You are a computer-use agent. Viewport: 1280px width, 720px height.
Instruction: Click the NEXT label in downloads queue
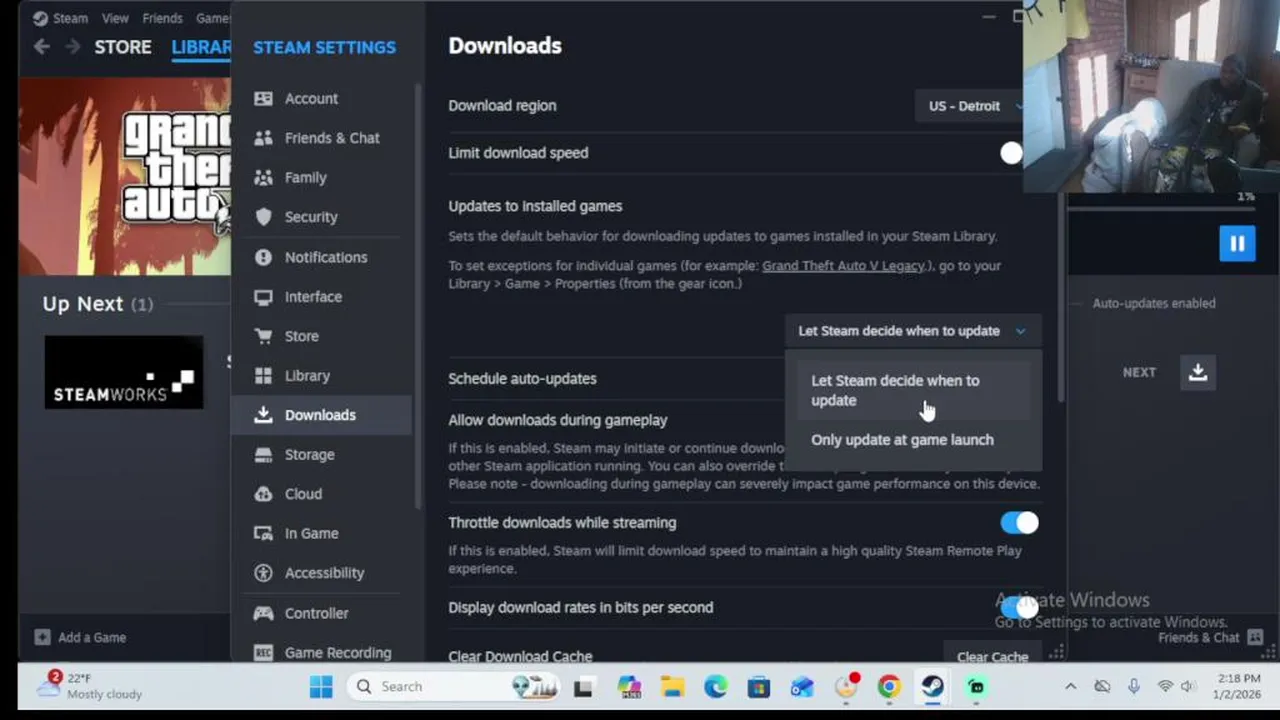pos(1139,372)
